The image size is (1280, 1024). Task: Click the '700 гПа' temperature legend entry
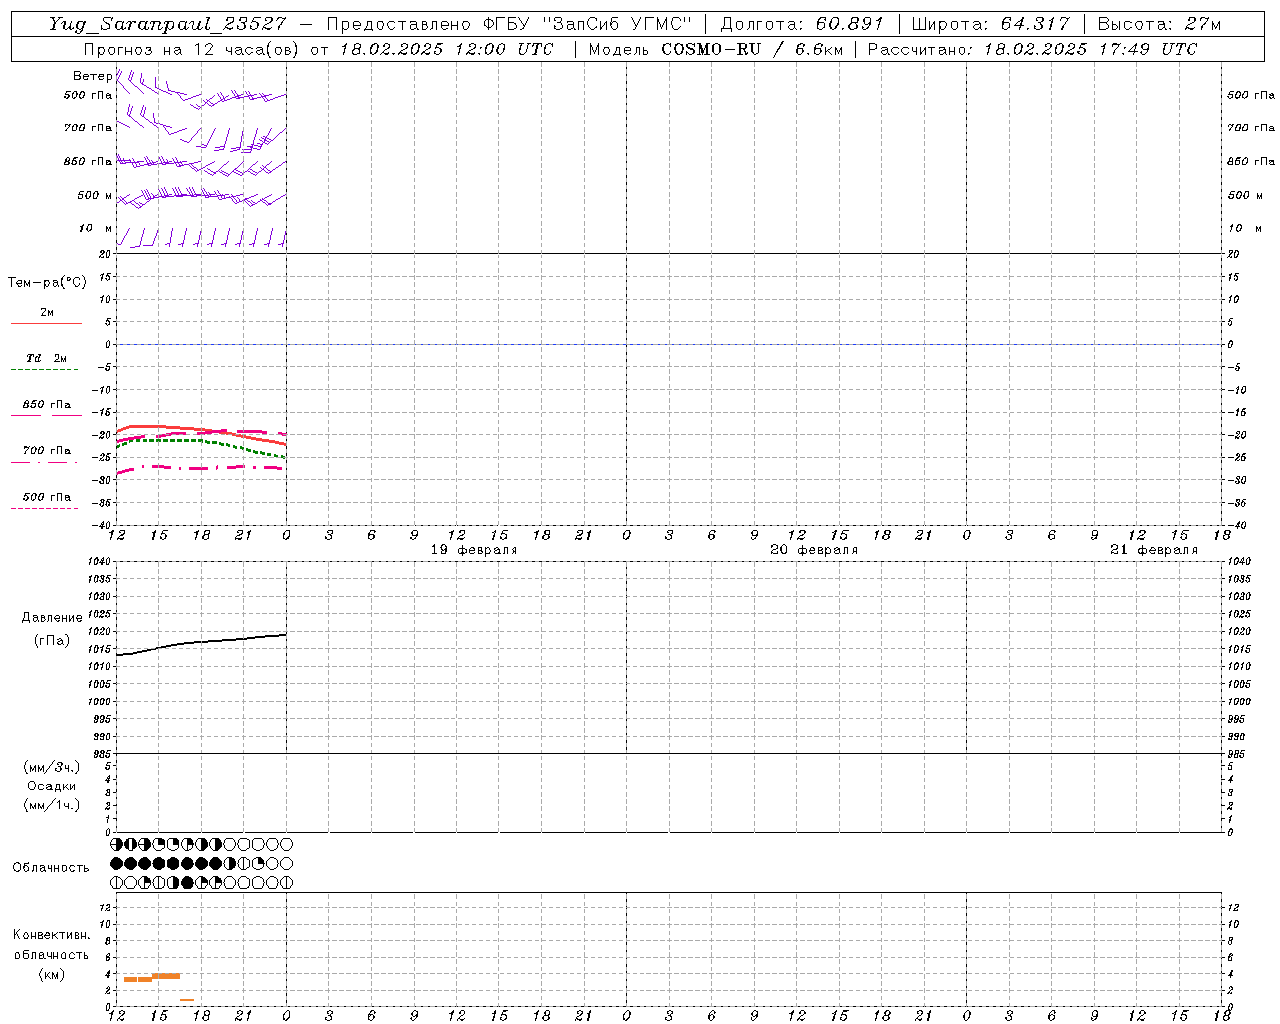47,451
